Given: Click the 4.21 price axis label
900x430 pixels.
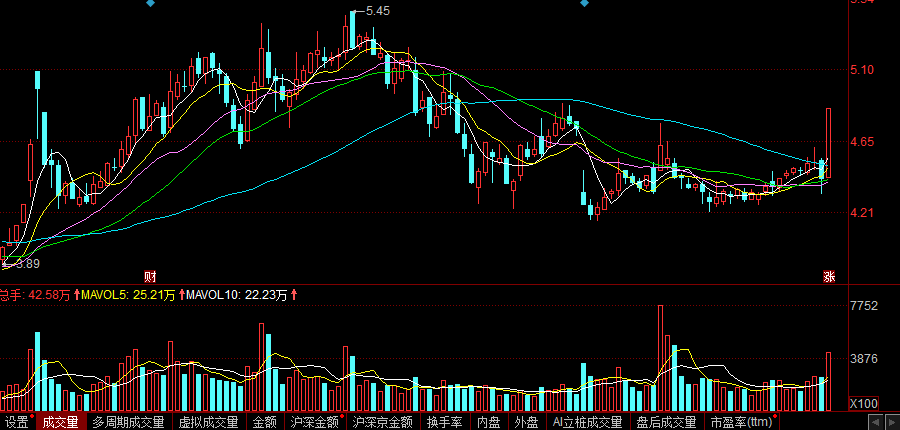Looking at the screenshot, I should pos(862,213).
